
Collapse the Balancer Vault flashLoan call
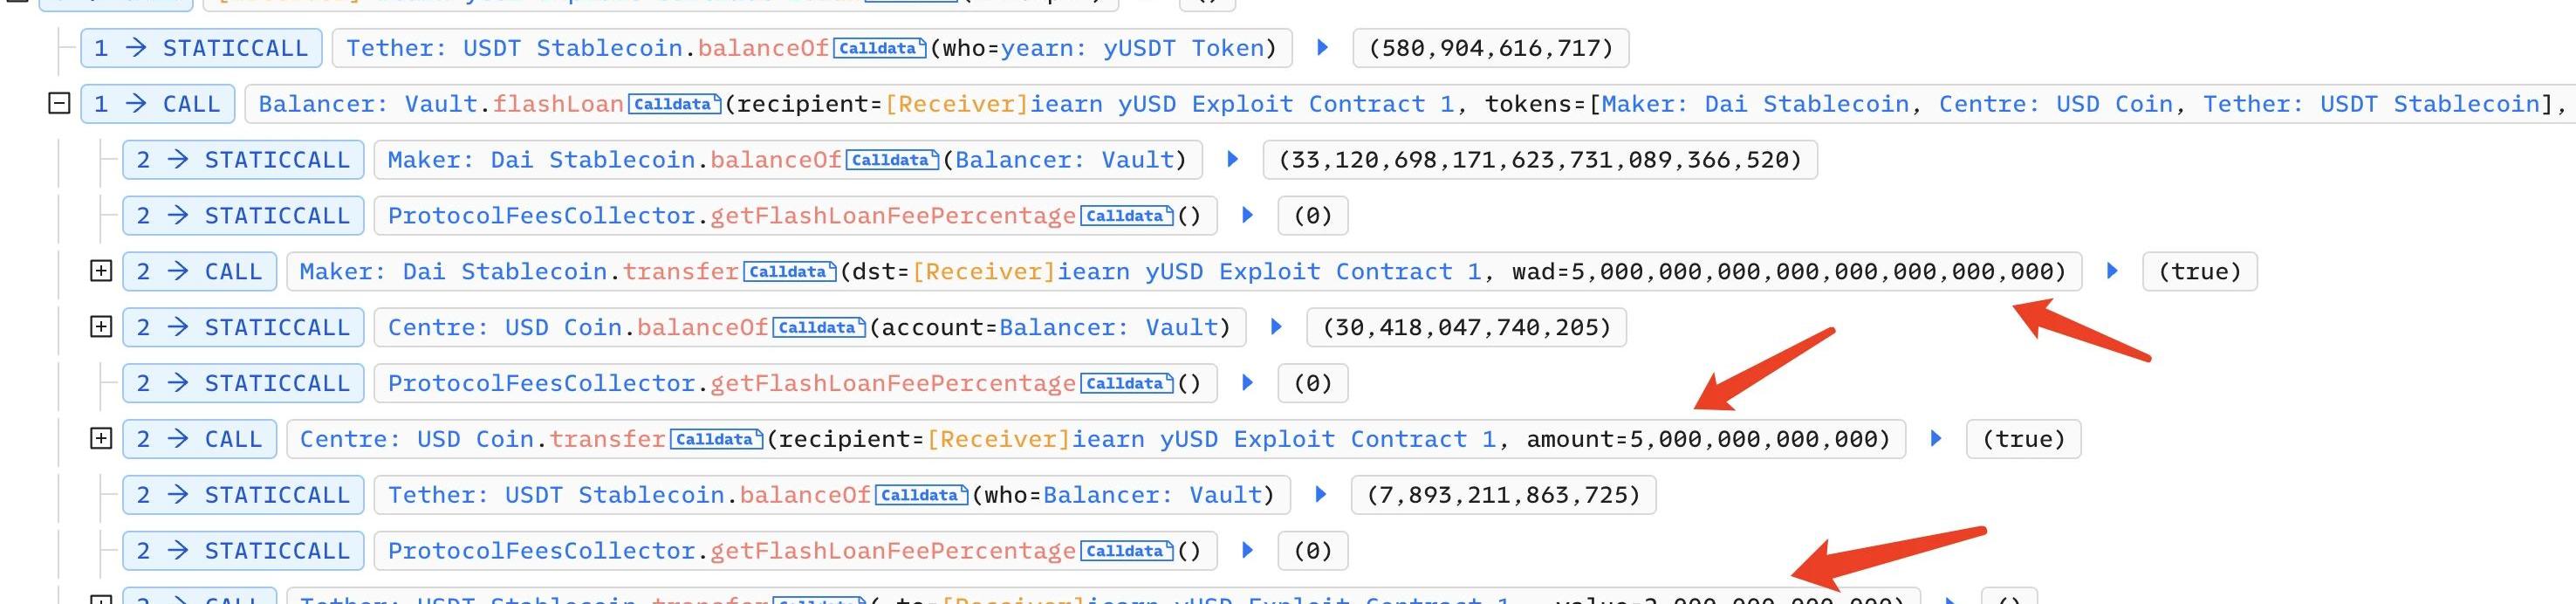(59, 103)
